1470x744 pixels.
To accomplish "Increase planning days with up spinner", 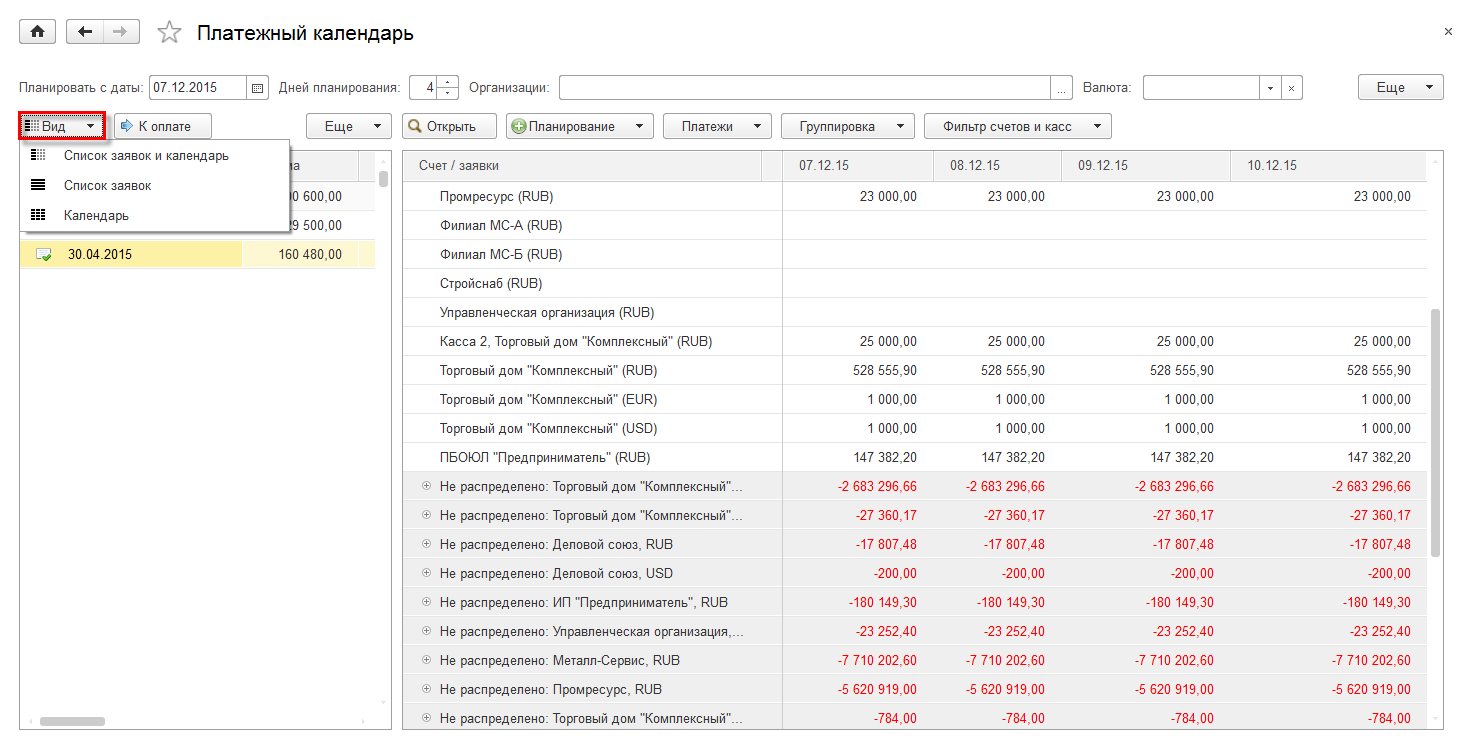I will coord(448,82).
